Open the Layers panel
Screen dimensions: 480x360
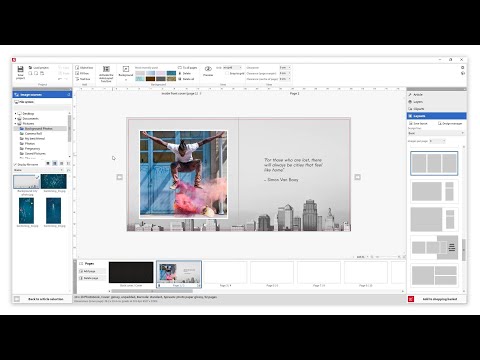[x=437, y=102]
